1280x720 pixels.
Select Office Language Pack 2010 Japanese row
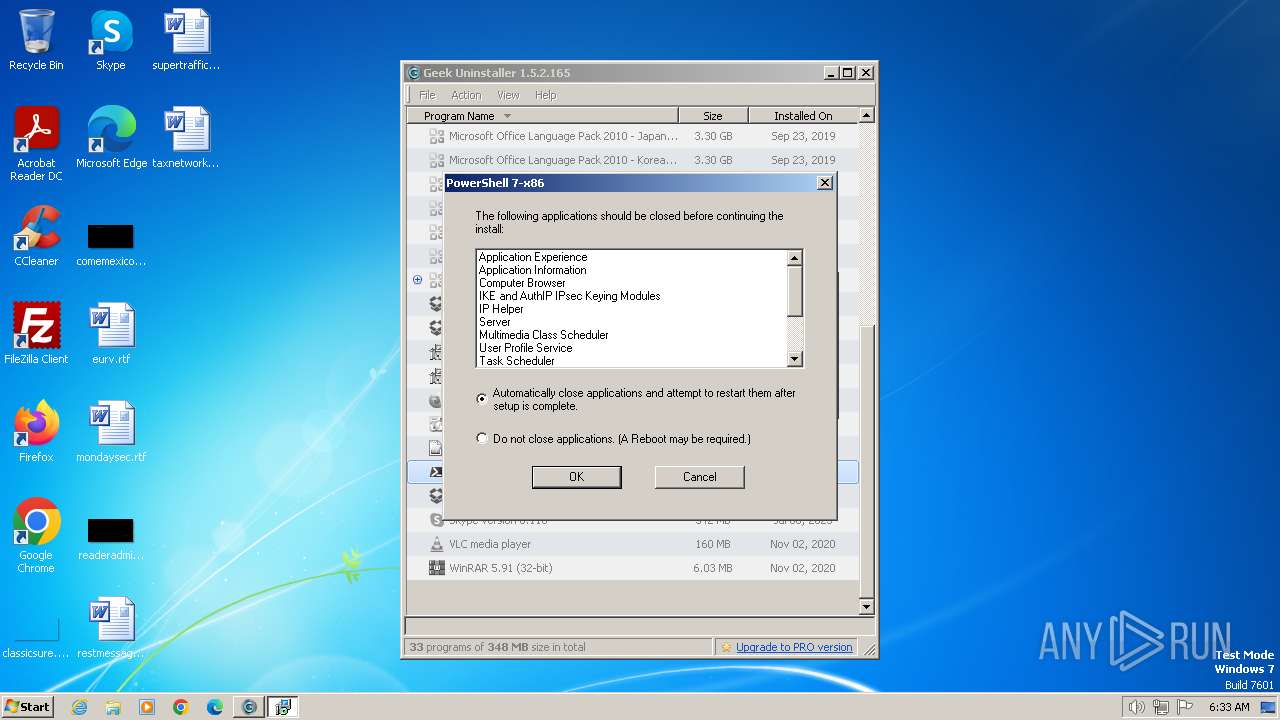coord(633,136)
